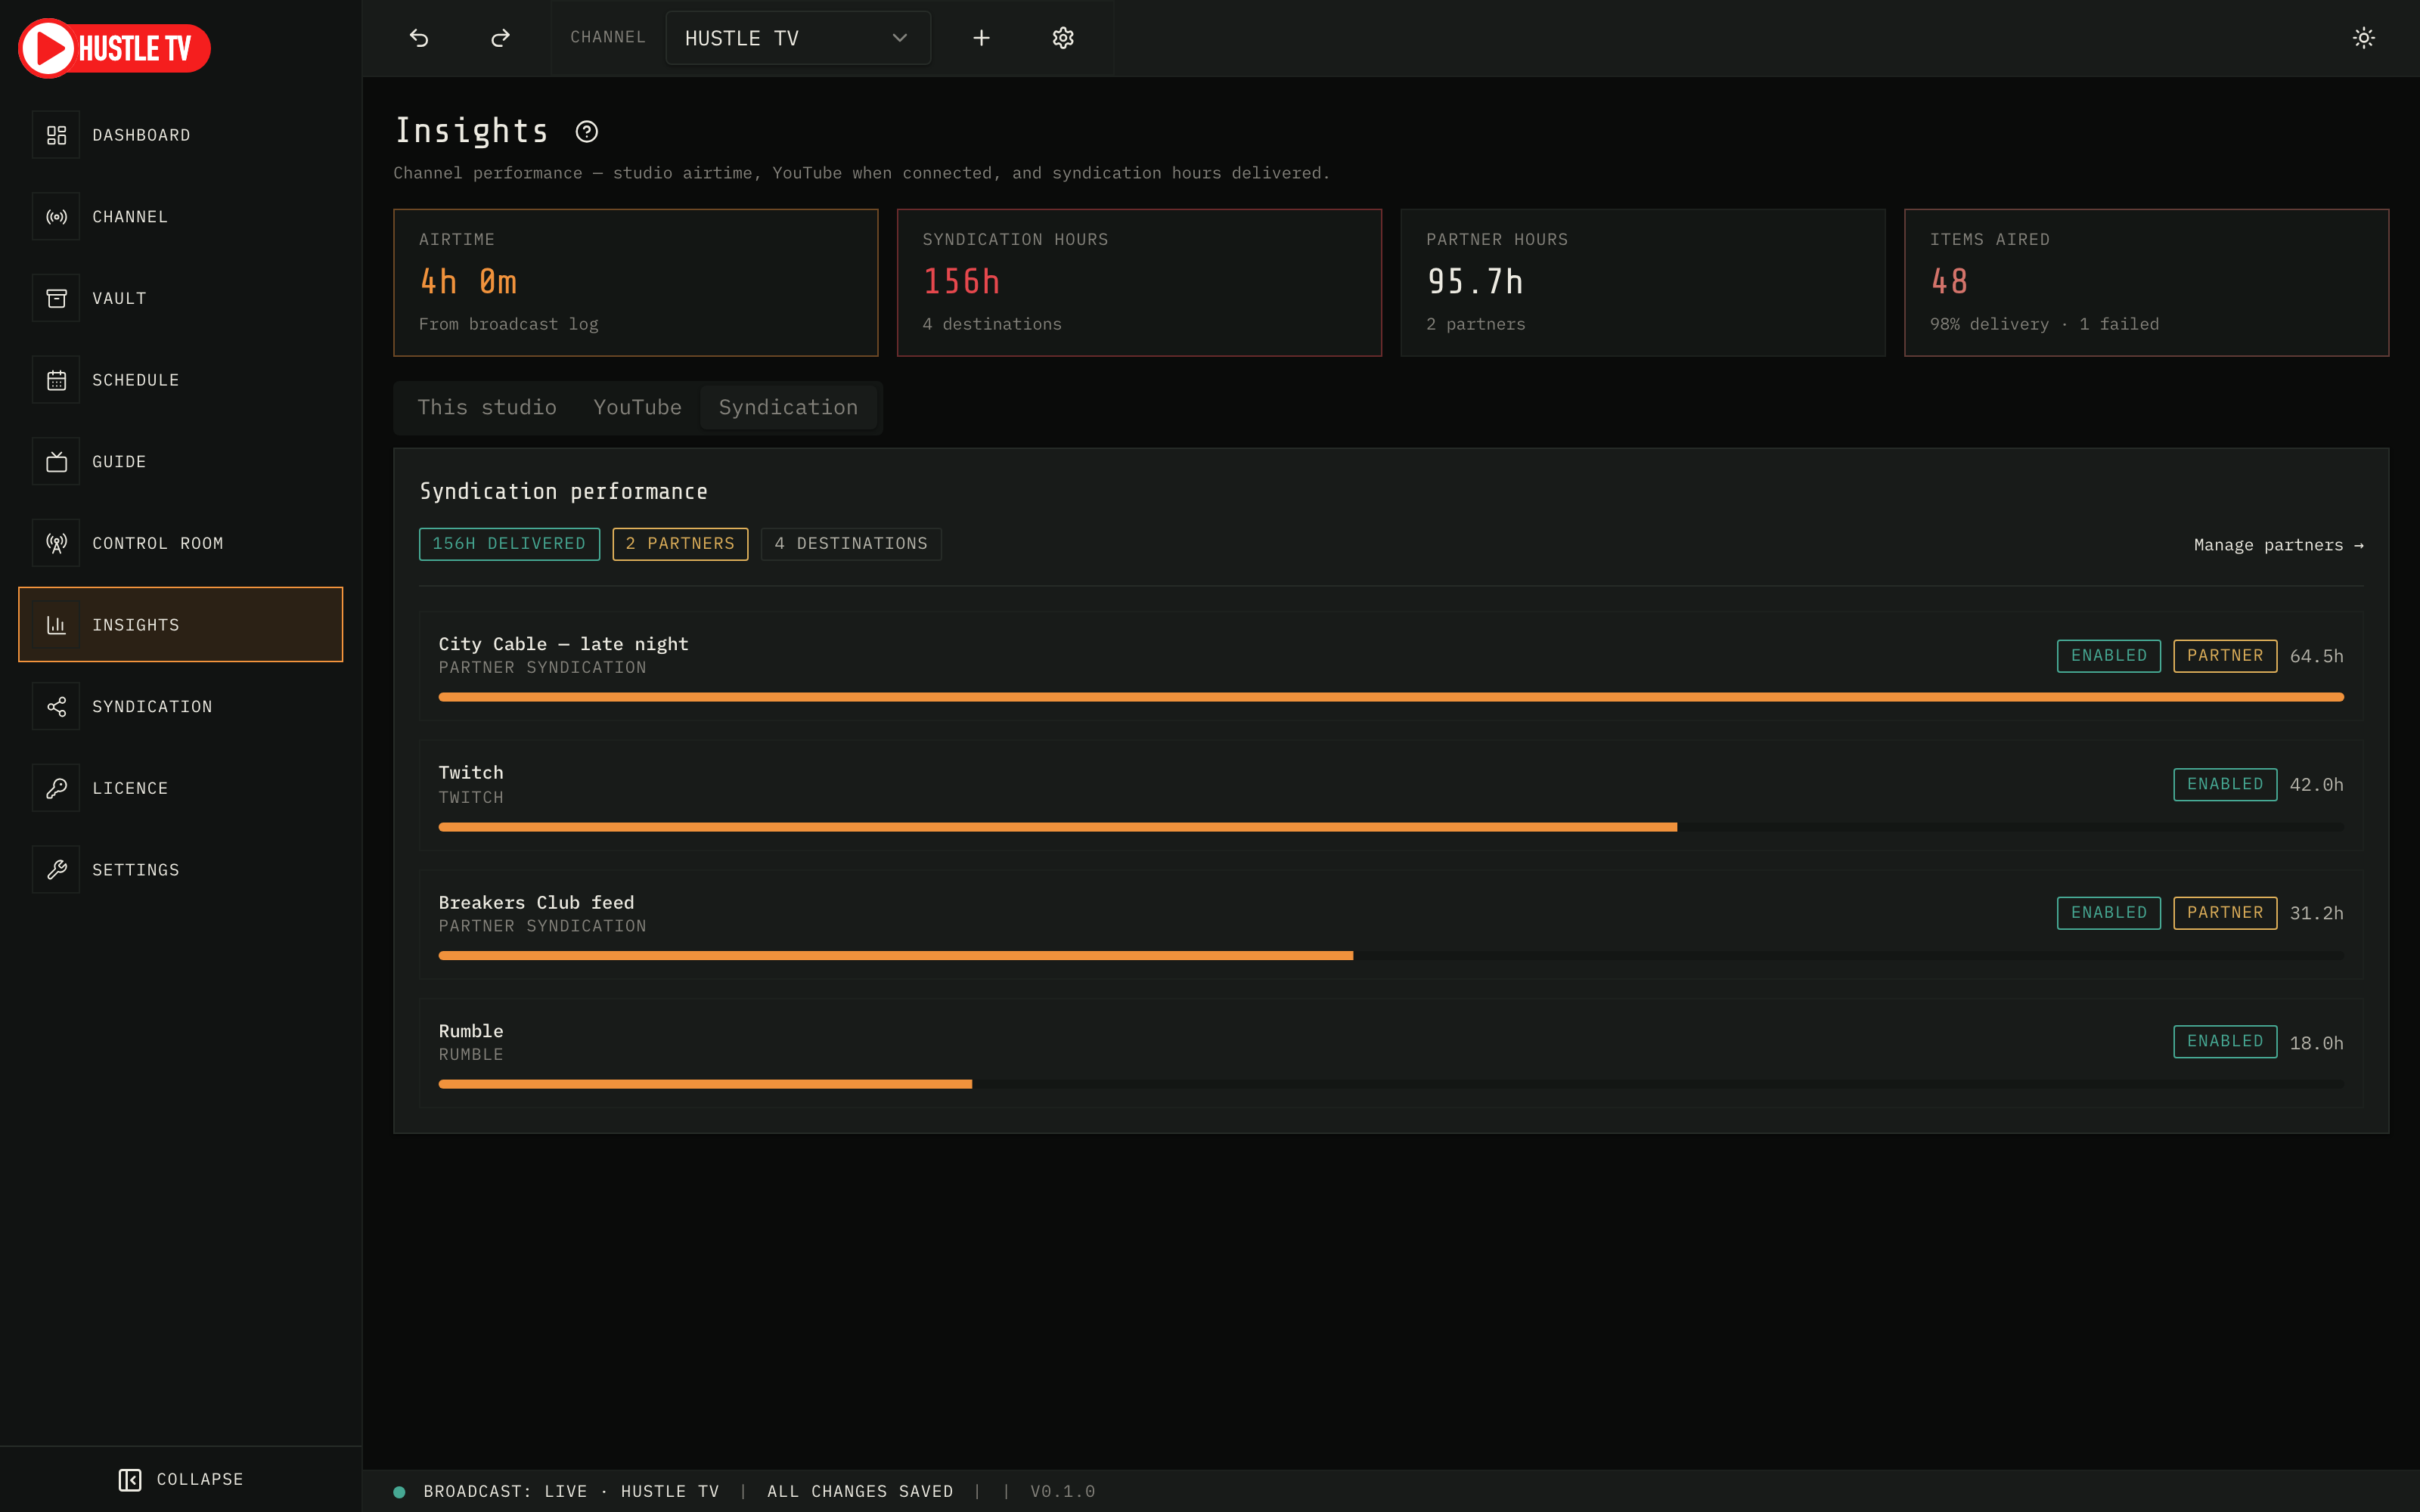Select the Partner Hours 95.7h card
This screenshot has height=1512, width=2420.
[1643, 283]
